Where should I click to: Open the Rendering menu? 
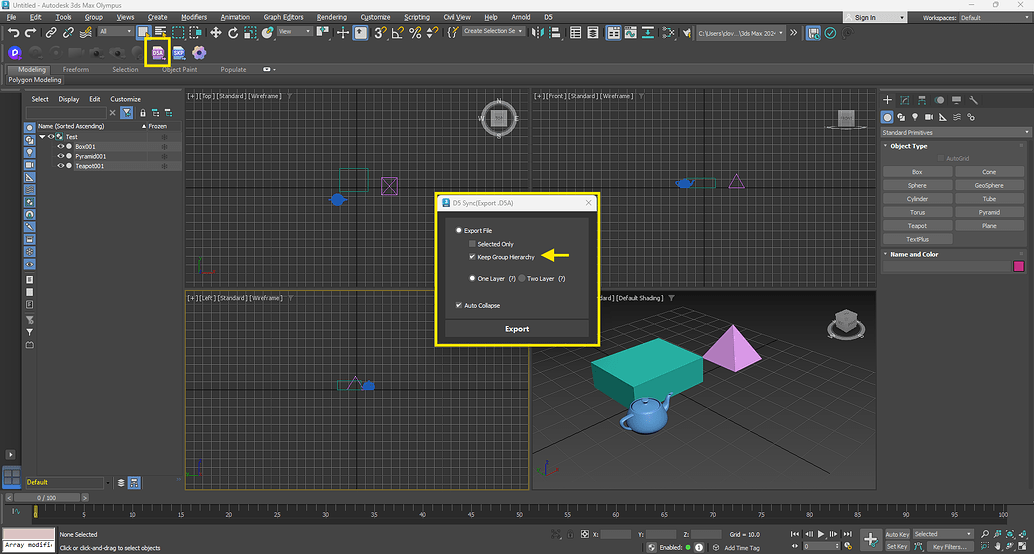pyautogui.click(x=332, y=16)
